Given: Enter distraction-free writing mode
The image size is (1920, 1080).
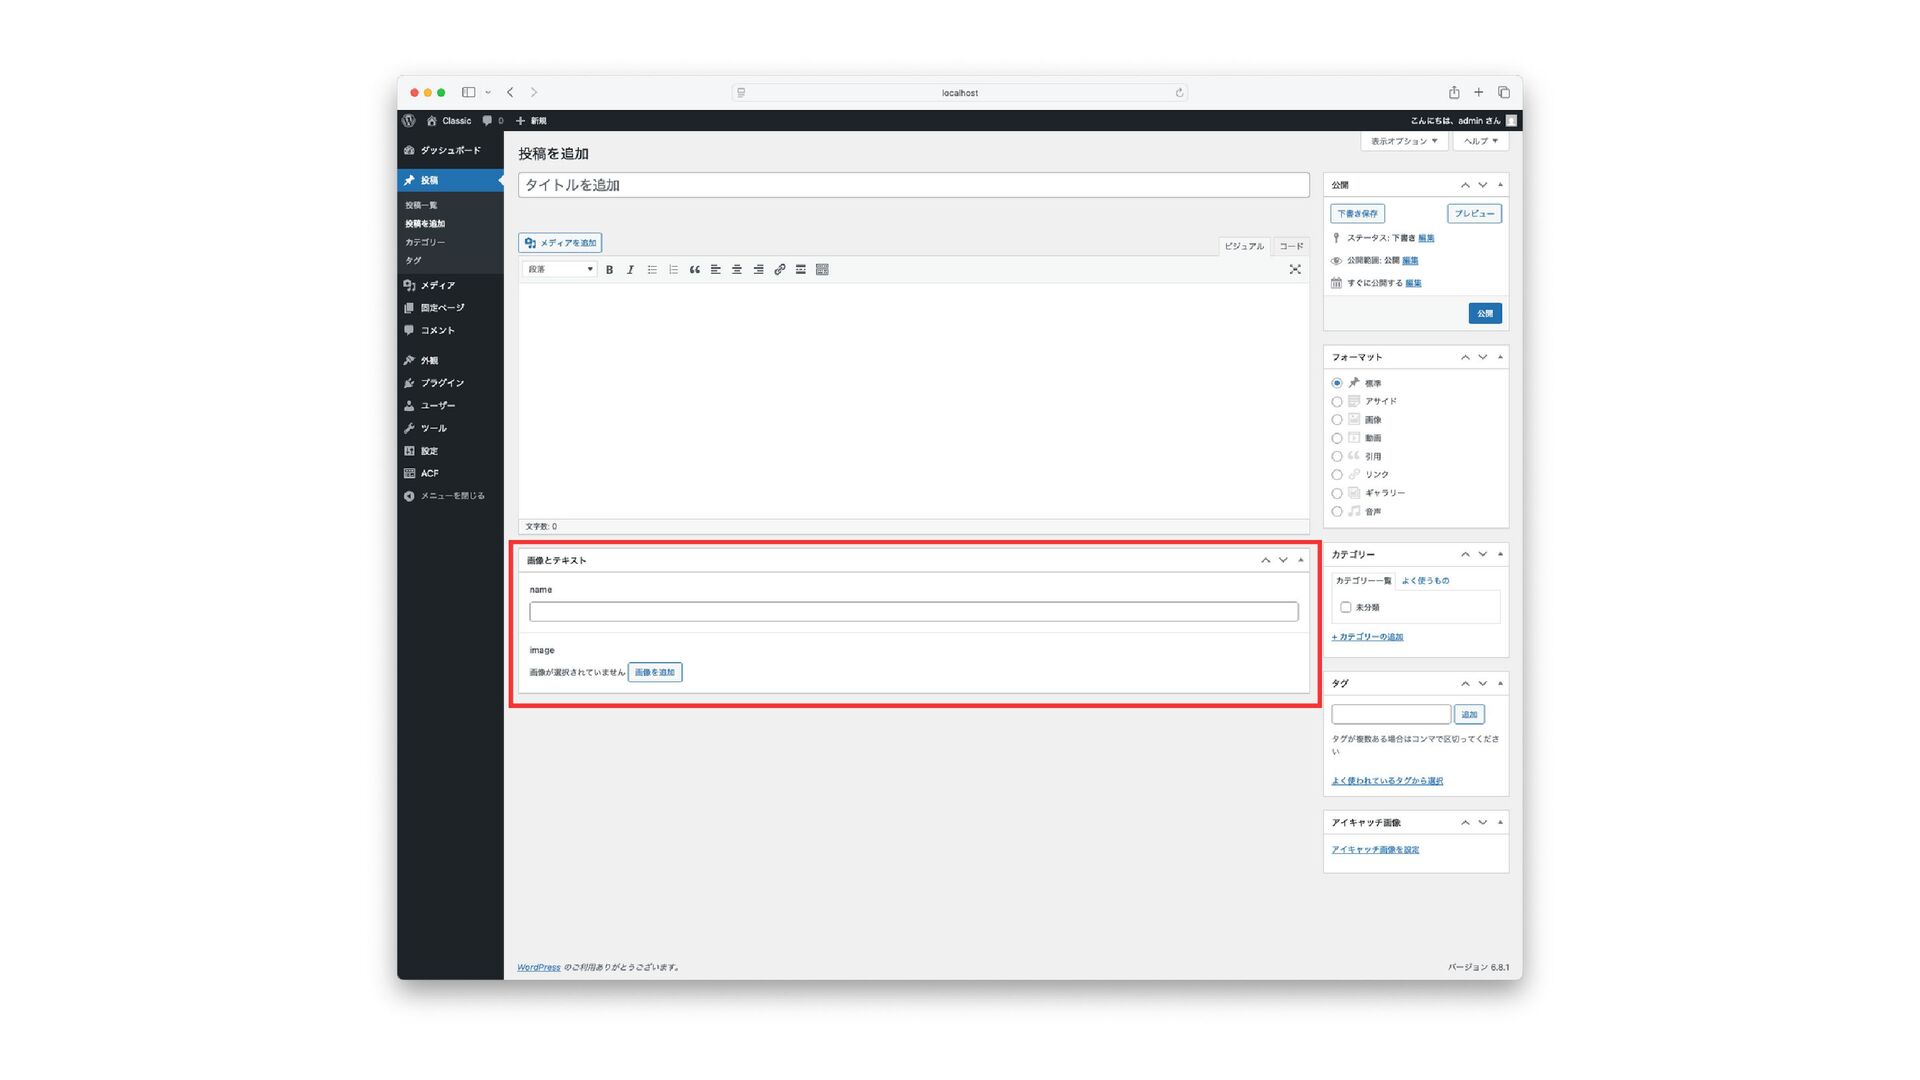Looking at the screenshot, I should 1295,270.
